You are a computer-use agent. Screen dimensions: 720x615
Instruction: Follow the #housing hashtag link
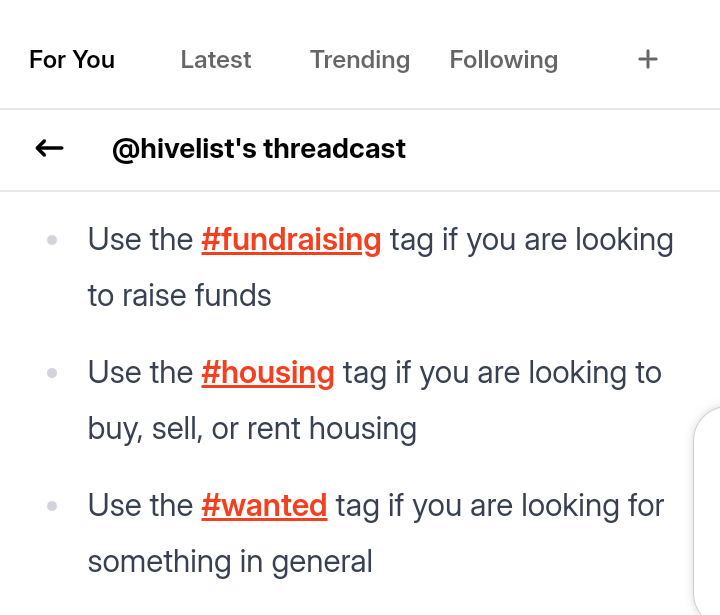point(268,373)
